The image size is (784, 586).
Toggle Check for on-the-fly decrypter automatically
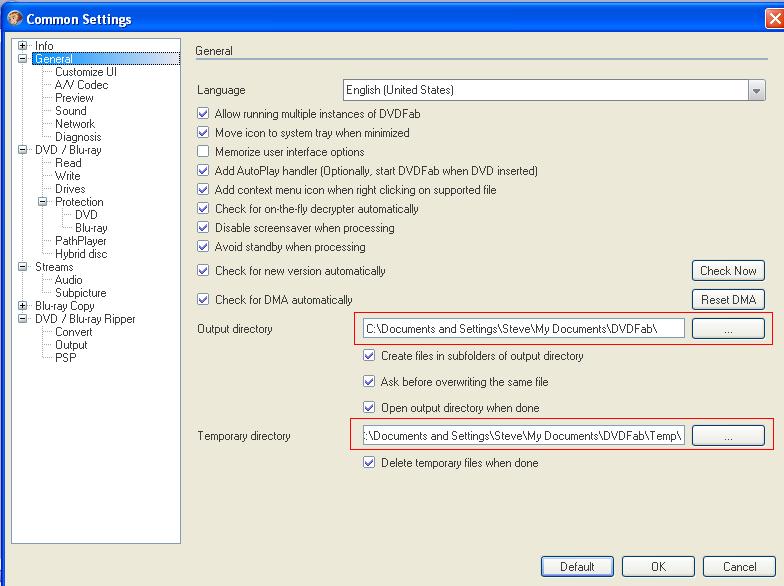[x=203, y=208]
